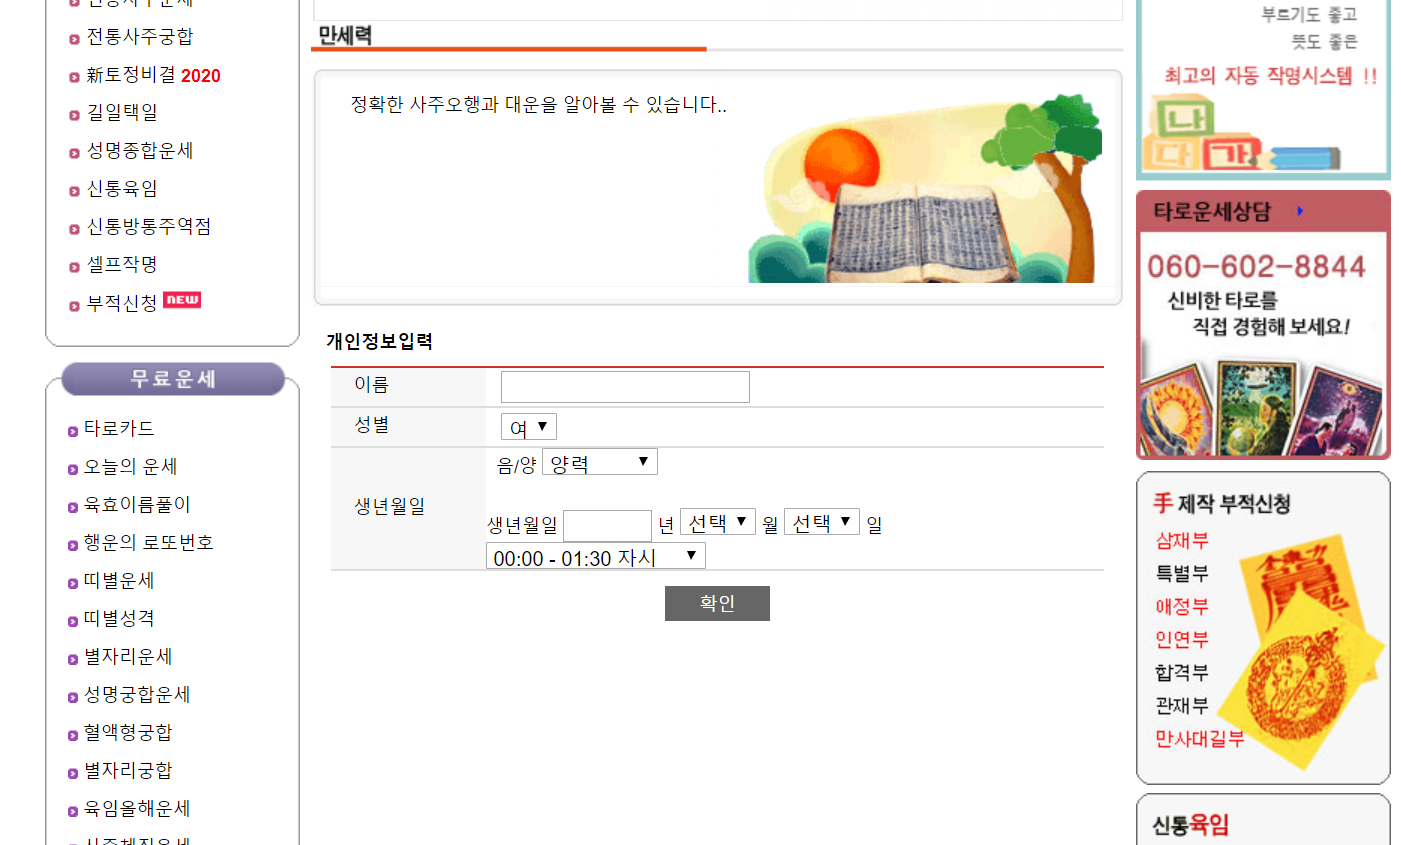This screenshot has height=845, width=1401.
Task: Select 특별부 talisman link
Action: [1182, 574]
